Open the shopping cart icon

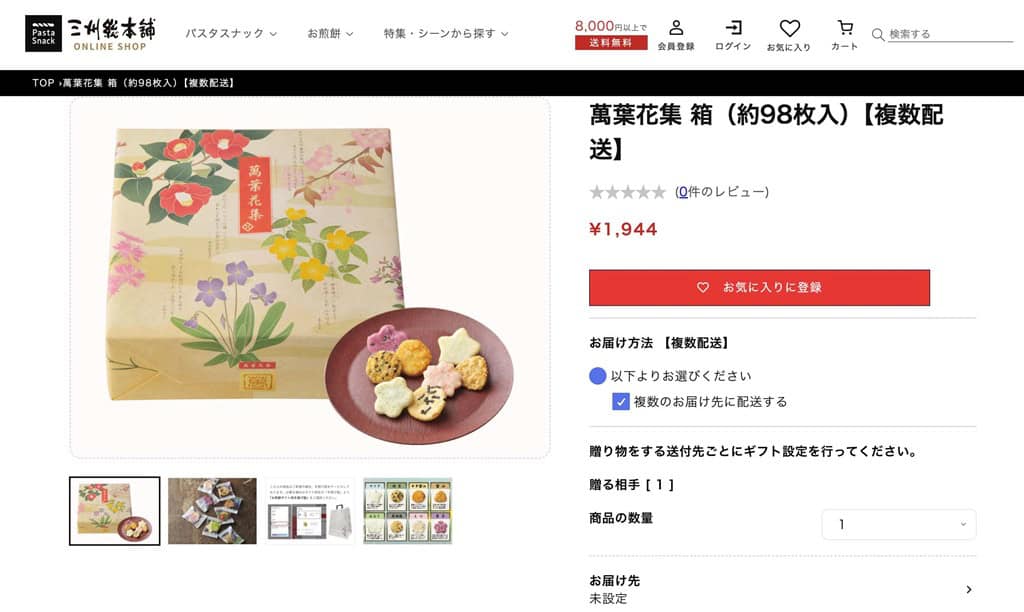(844, 28)
